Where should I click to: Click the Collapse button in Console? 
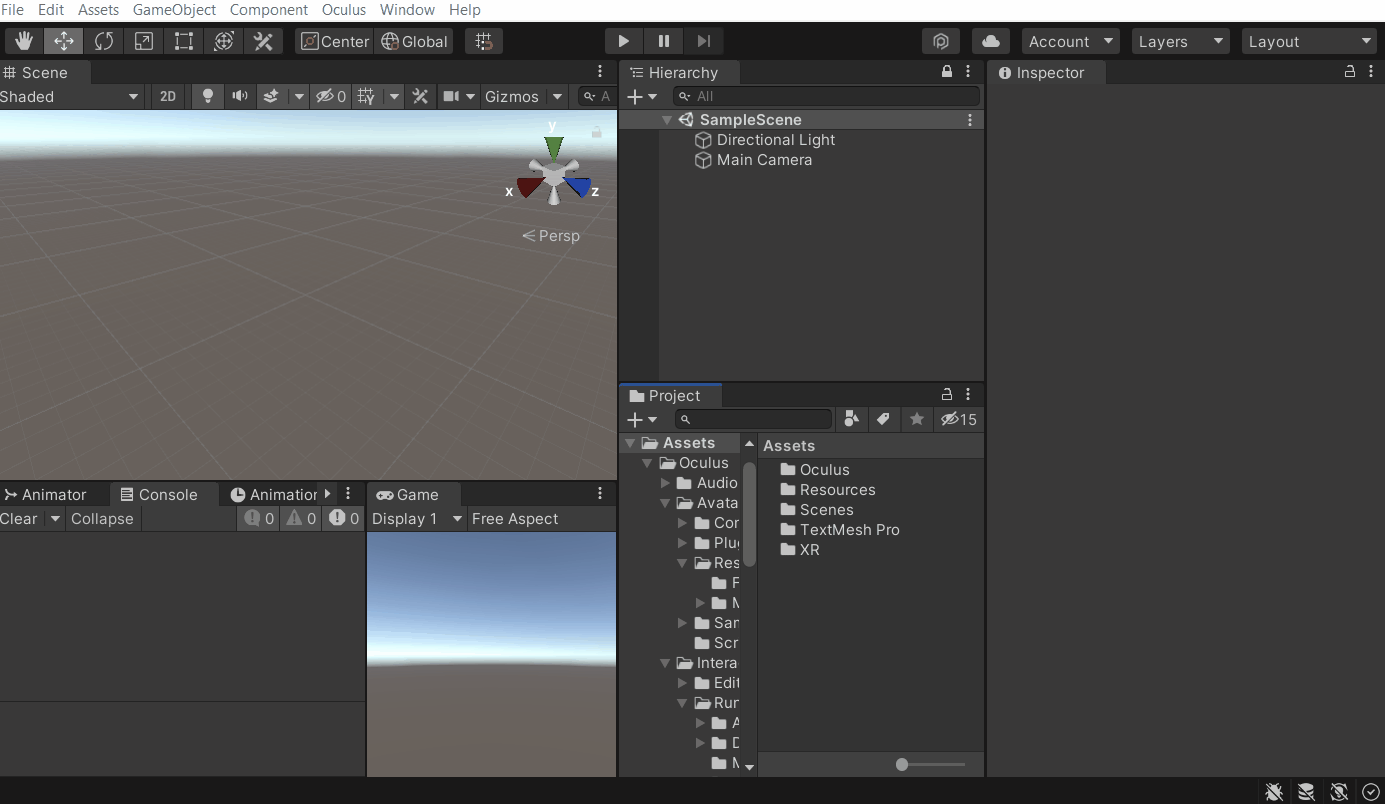[x=102, y=518]
